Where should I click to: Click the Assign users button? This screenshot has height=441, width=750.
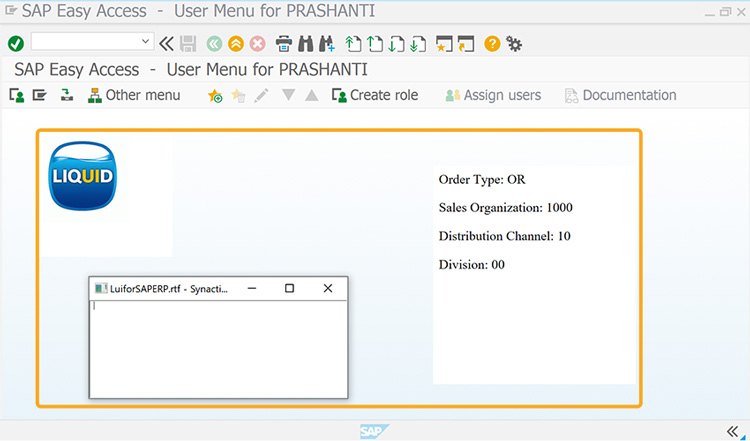493,95
